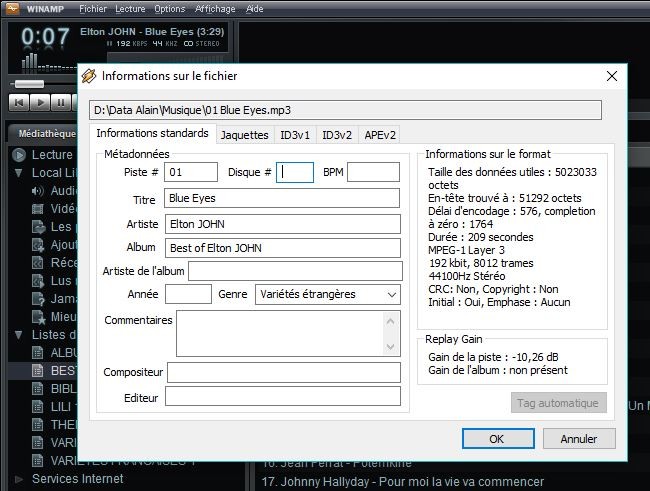Viewport: 650px width, 491px height.
Task: Click the Vidéo film icon in library tree
Action: click(37, 209)
